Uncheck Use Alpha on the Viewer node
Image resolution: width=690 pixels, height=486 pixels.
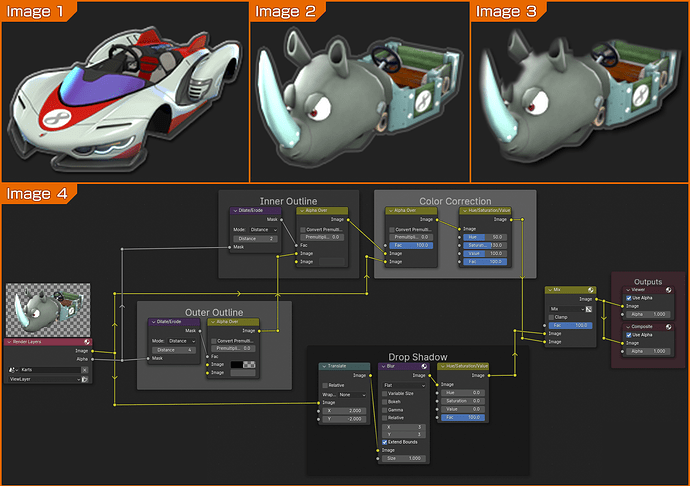(629, 298)
